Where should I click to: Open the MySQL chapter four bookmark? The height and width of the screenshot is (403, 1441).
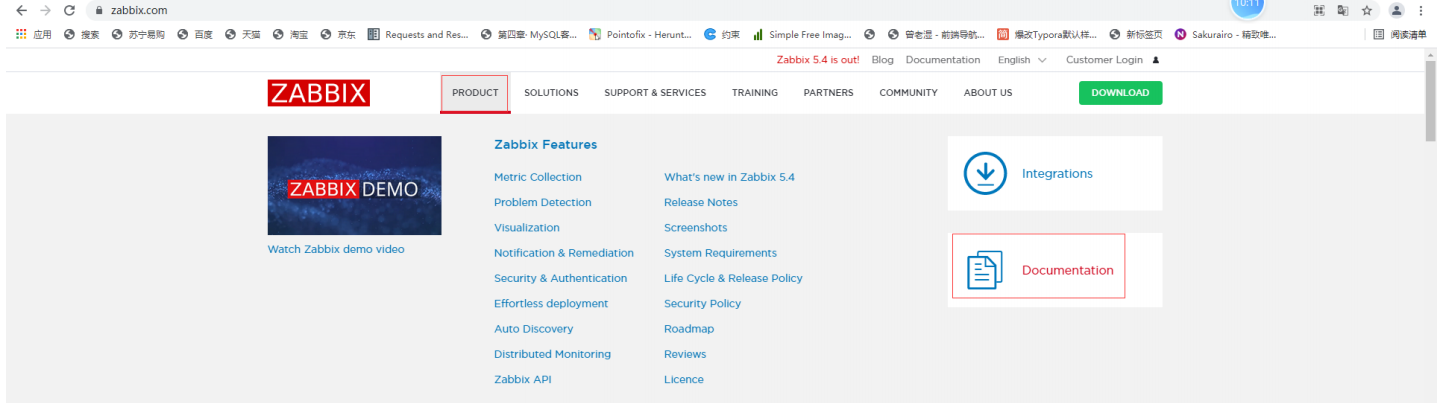pos(529,34)
